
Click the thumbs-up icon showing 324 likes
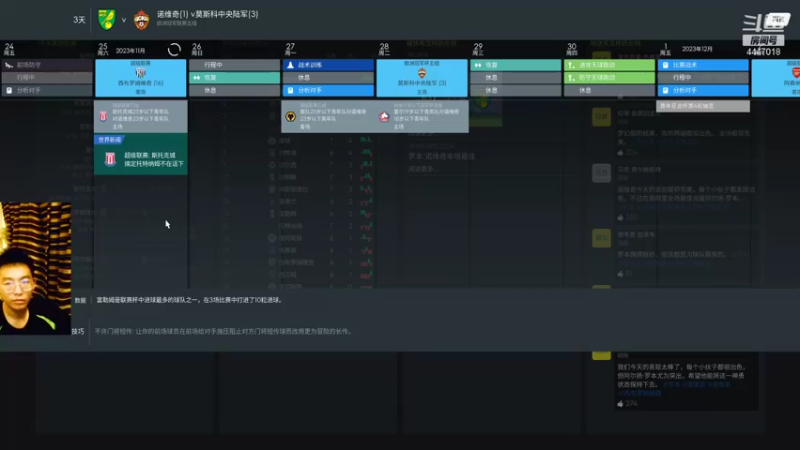[x=620, y=153]
